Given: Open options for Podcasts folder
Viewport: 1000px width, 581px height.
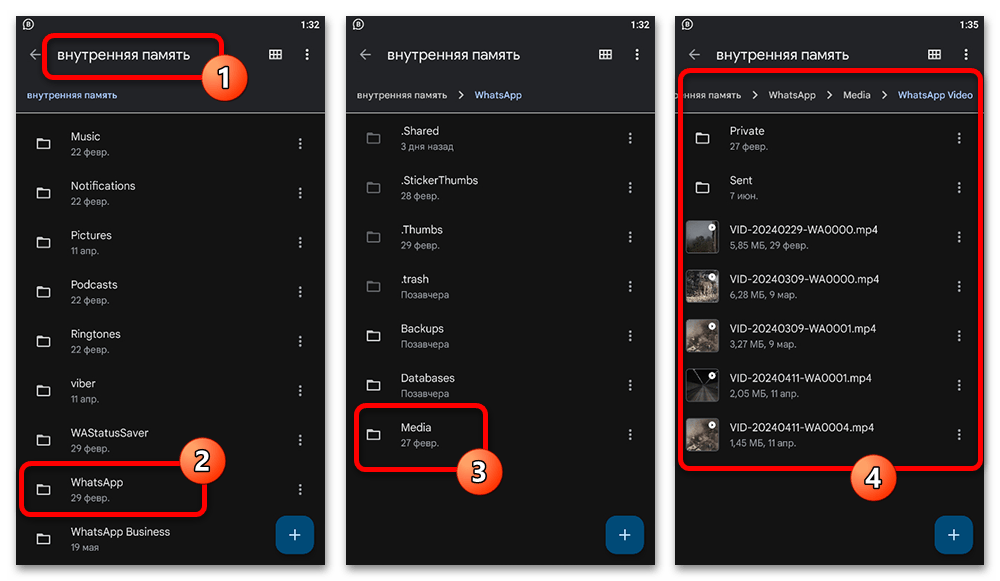Looking at the screenshot, I should [x=300, y=291].
